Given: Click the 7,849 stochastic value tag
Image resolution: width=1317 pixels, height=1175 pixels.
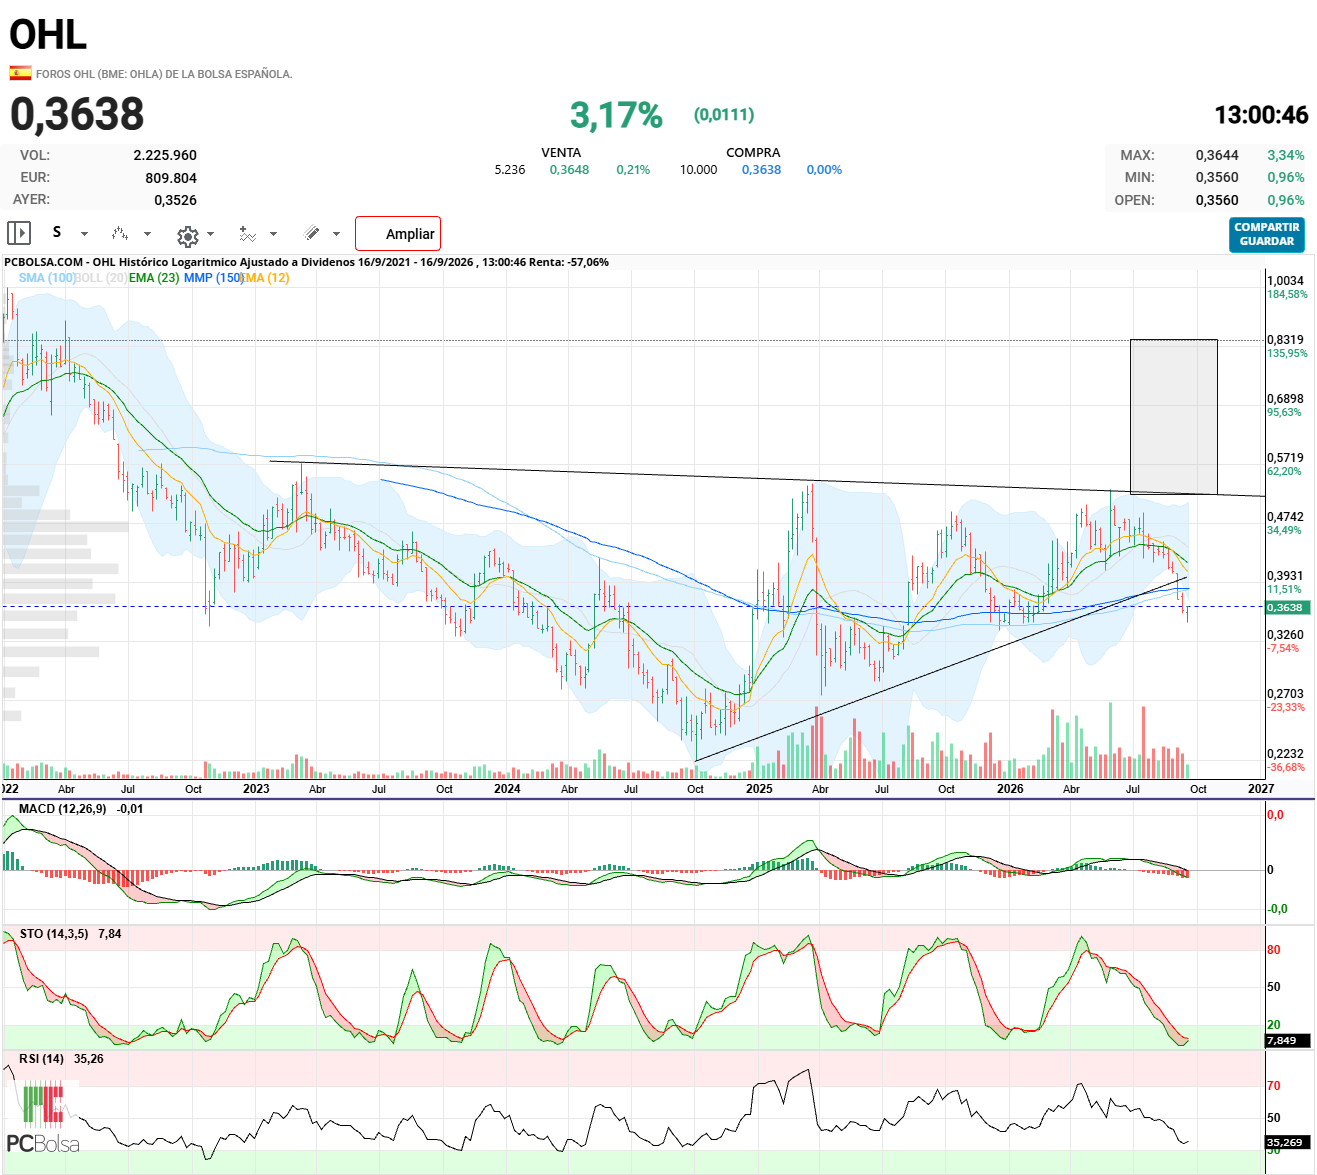Looking at the screenshot, I should (x=1285, y=1041).
